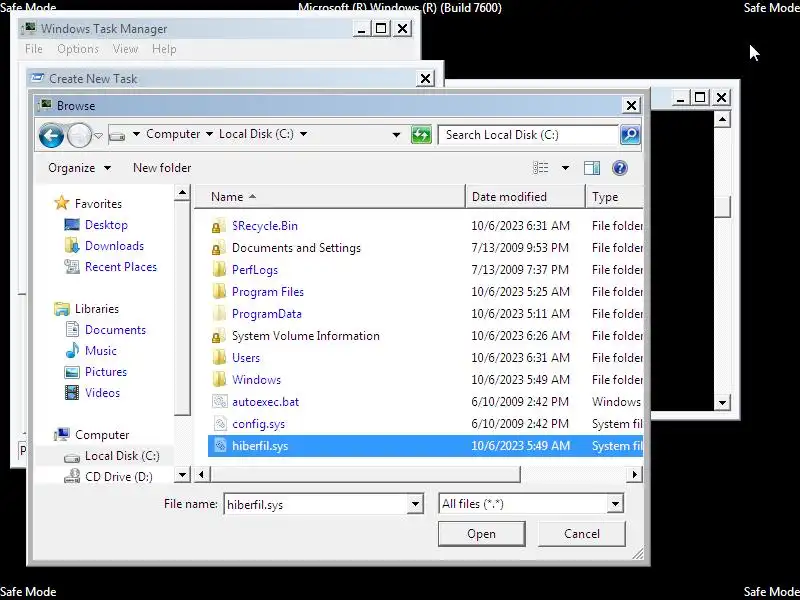Open the Organize dropdown menu
Image resolution: width=800 pixels, height=600 pixels.
pos(79,168)
